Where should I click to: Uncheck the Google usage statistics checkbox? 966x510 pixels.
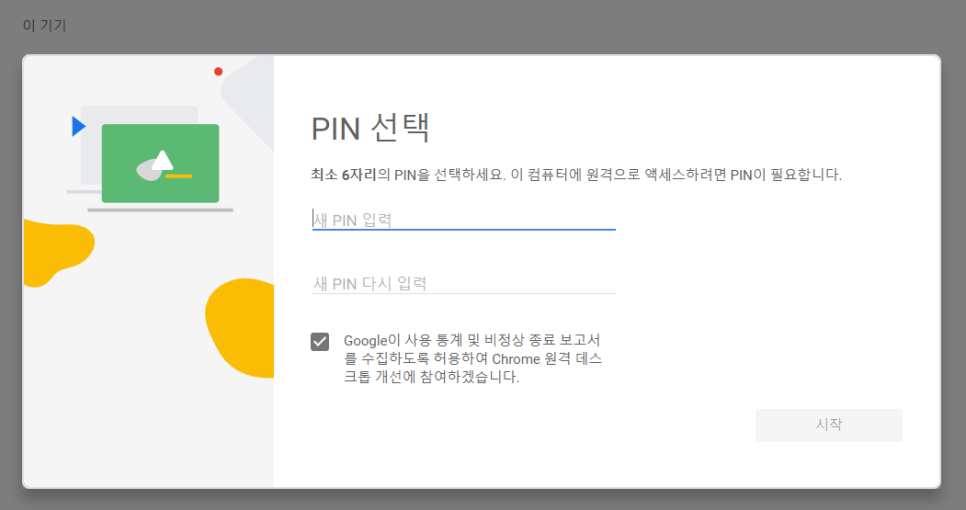coord(320,341)
